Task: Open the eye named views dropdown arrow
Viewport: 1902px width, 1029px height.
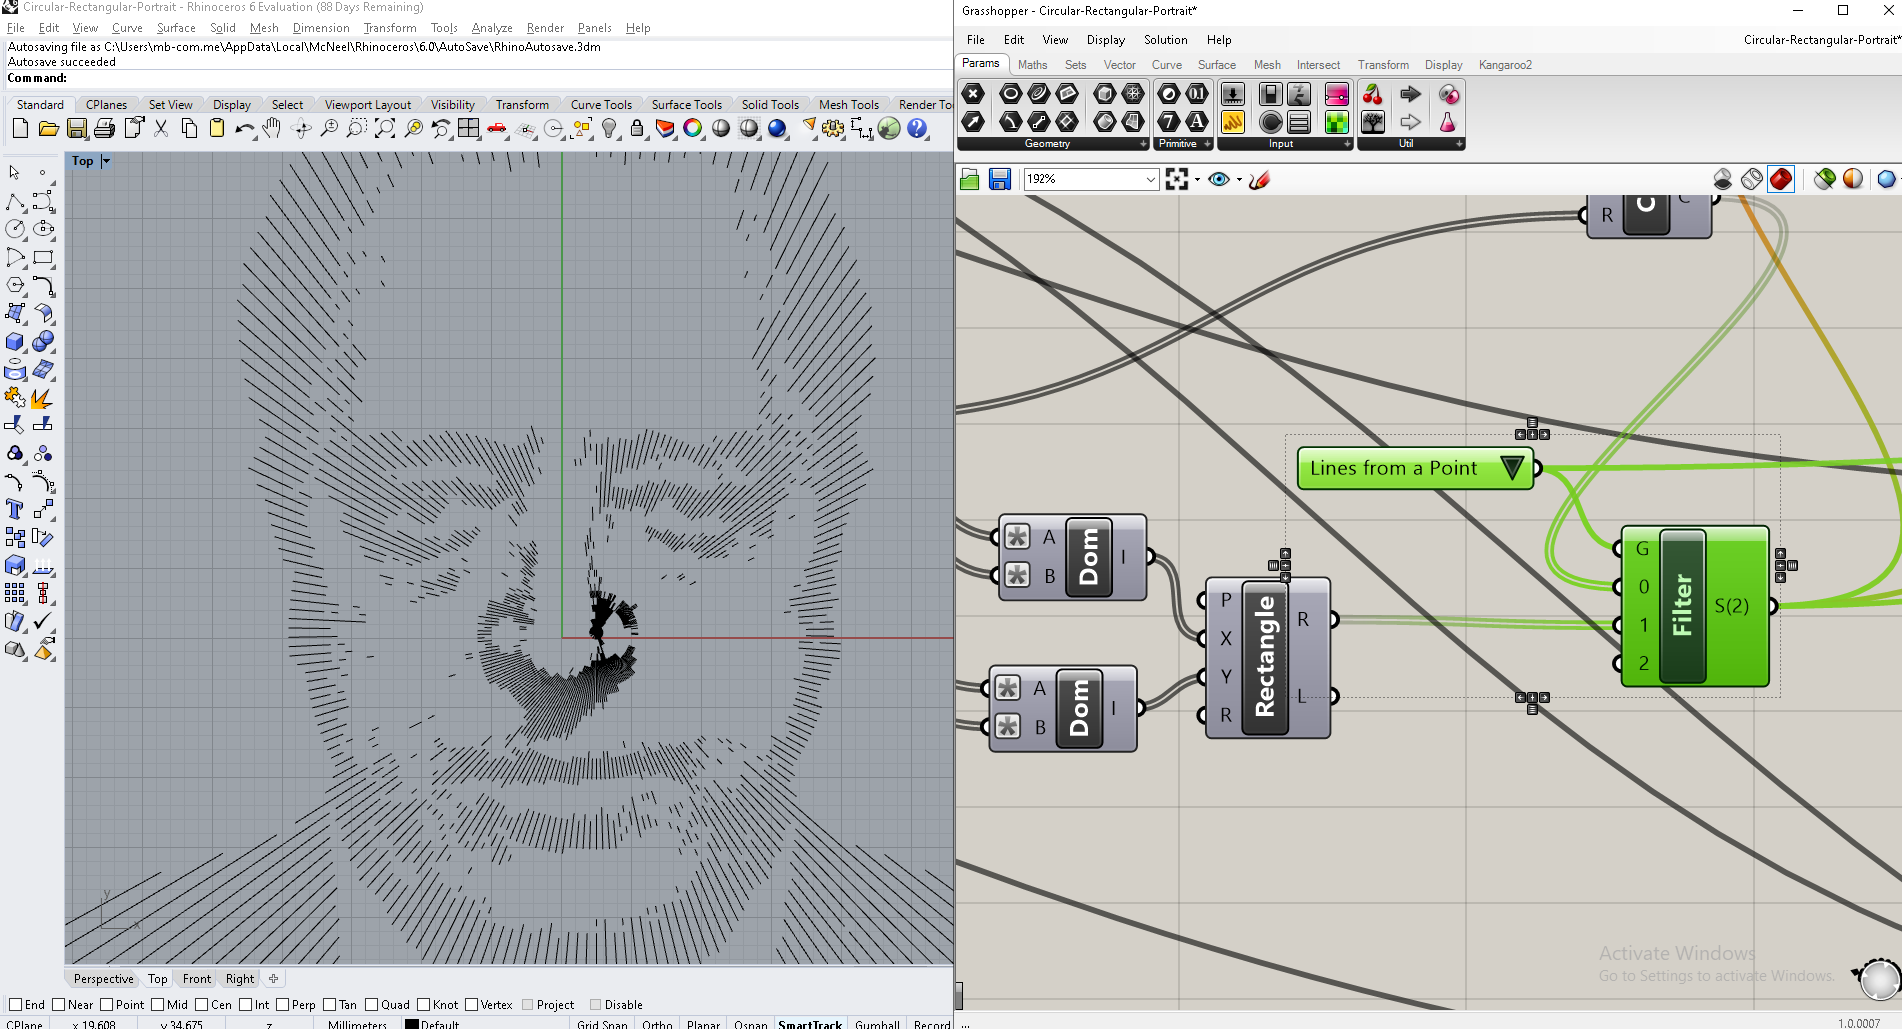Action: [1239, 180]
